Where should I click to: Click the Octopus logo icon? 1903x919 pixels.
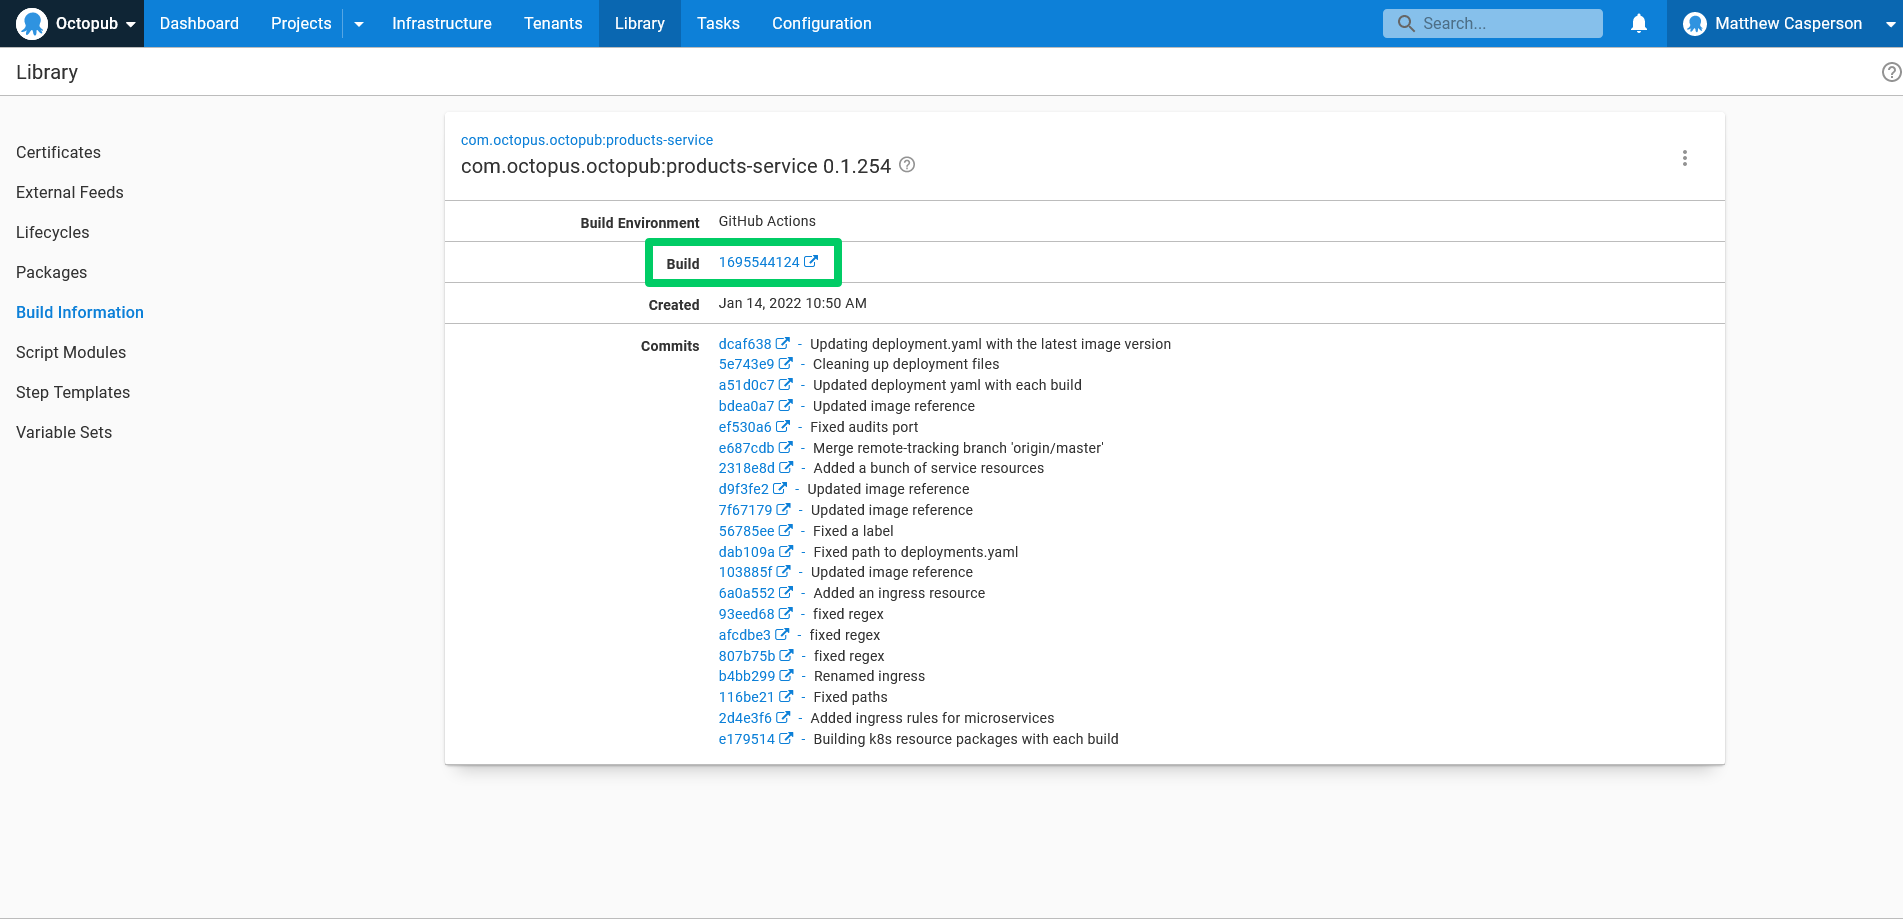coord(32,23)
